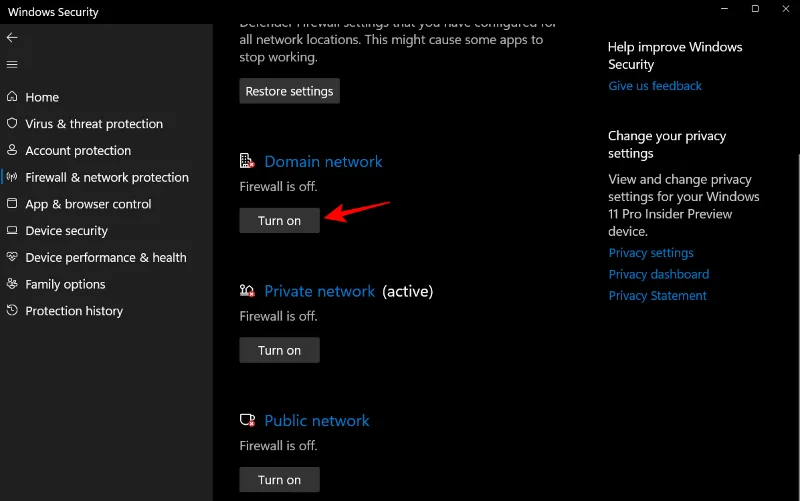The width and height of the screenshot is (800, 501).
Task: Click the 'Change your privacy settings' heading
Action: click(x=667, y=144)
